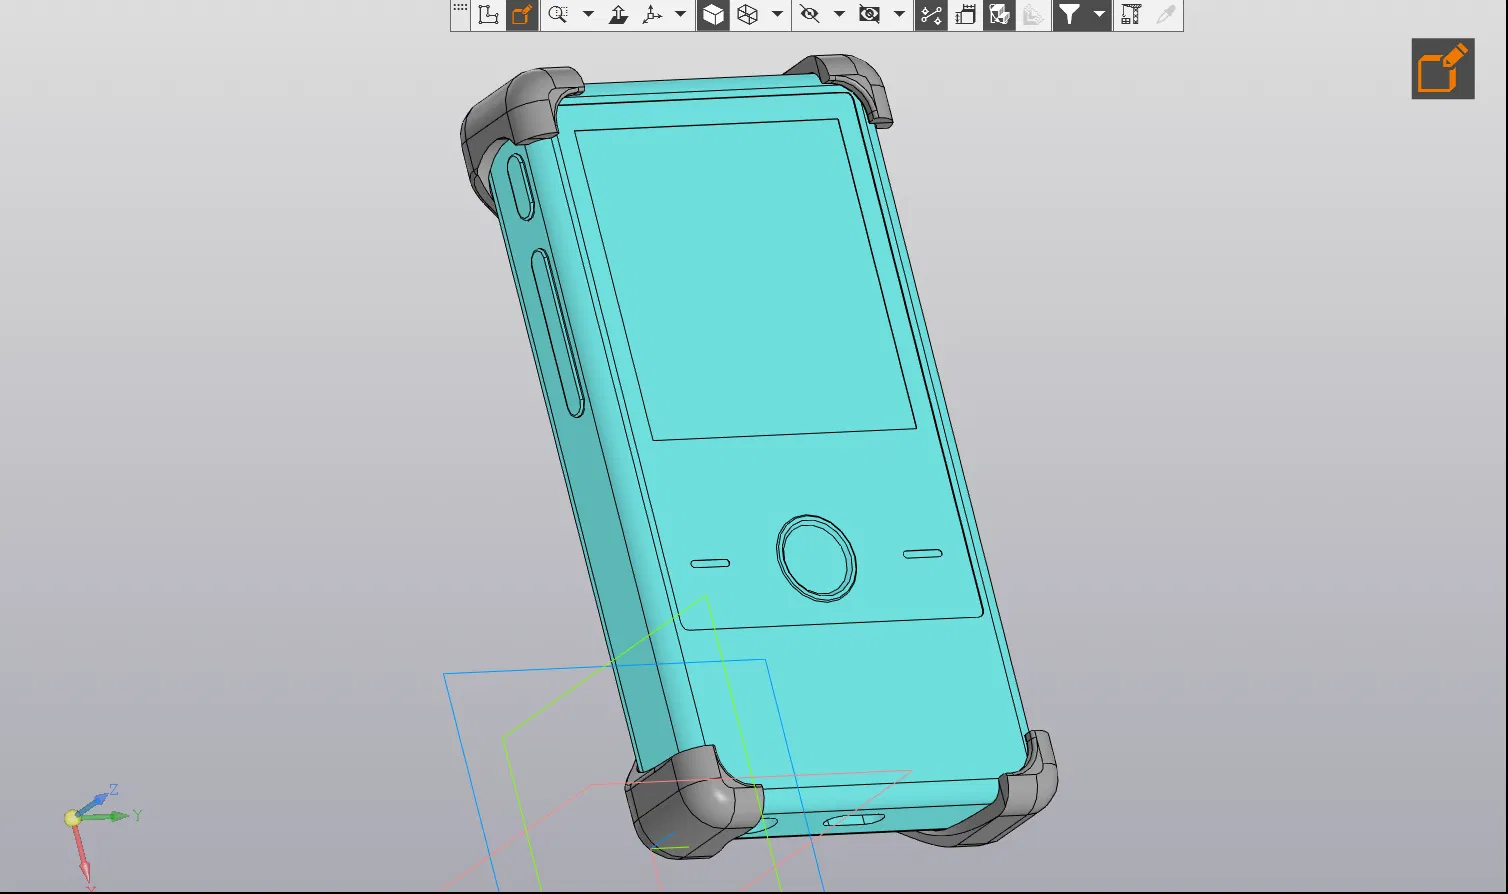This screenshot has width=1508, height=894.
Task: Expand the hide objects dropdown arrow
Action: click(839, 15)
